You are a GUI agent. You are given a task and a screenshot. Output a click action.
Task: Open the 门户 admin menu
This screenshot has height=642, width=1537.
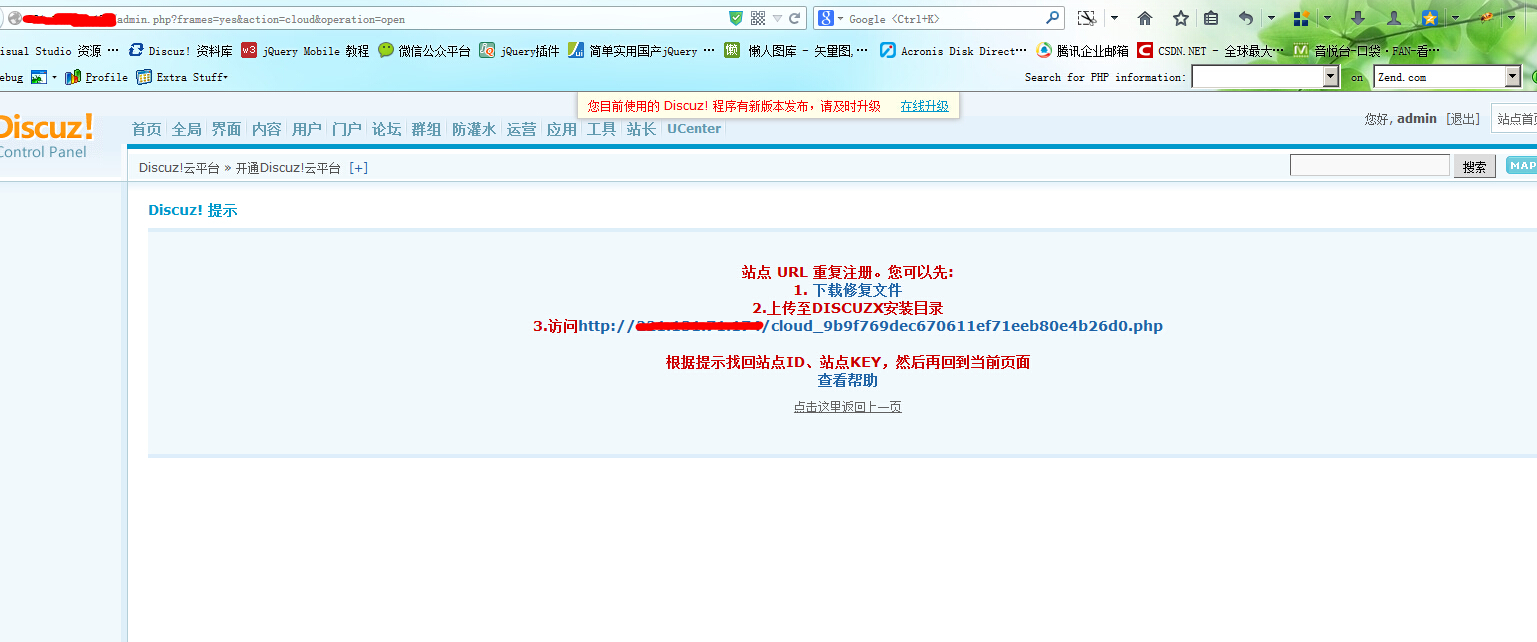pos(346,129)
